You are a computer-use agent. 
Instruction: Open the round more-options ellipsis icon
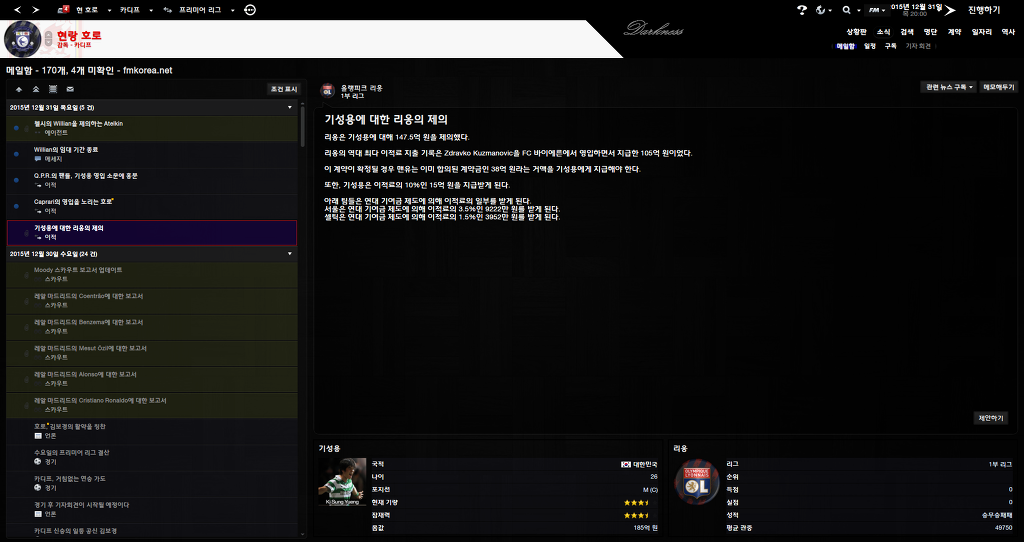(x=249, y=10)
